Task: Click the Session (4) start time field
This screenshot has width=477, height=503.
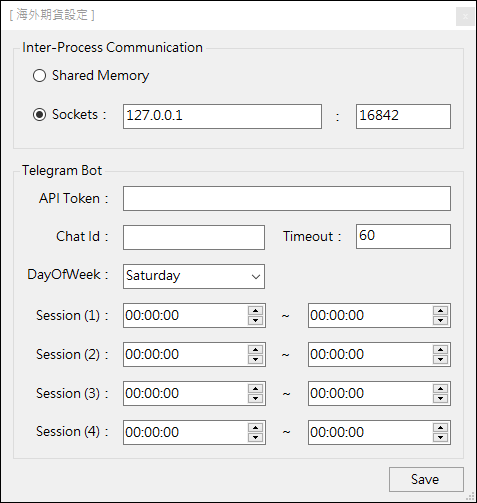Action: pyautogui.click(x=185, y=432)
